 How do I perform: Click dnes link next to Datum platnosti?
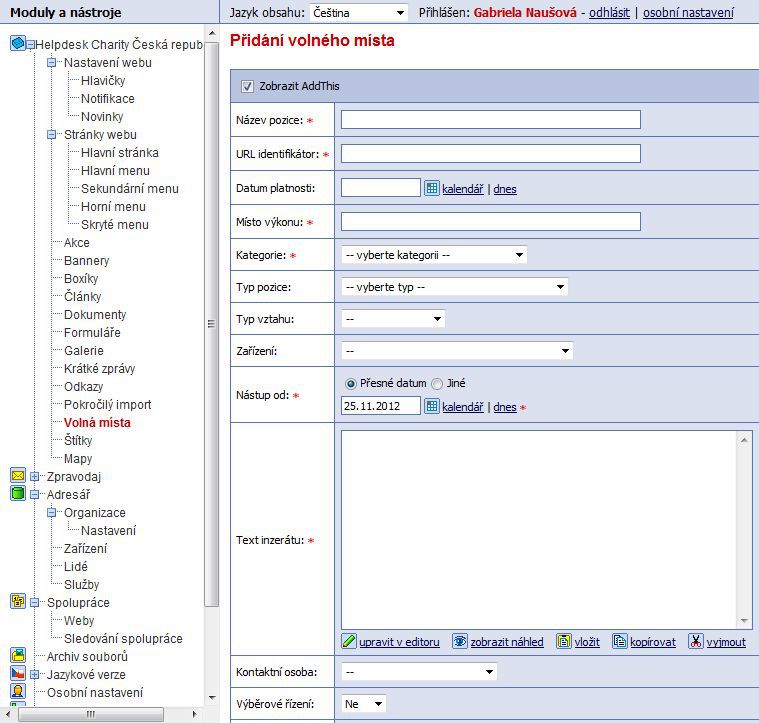(505, 189)
